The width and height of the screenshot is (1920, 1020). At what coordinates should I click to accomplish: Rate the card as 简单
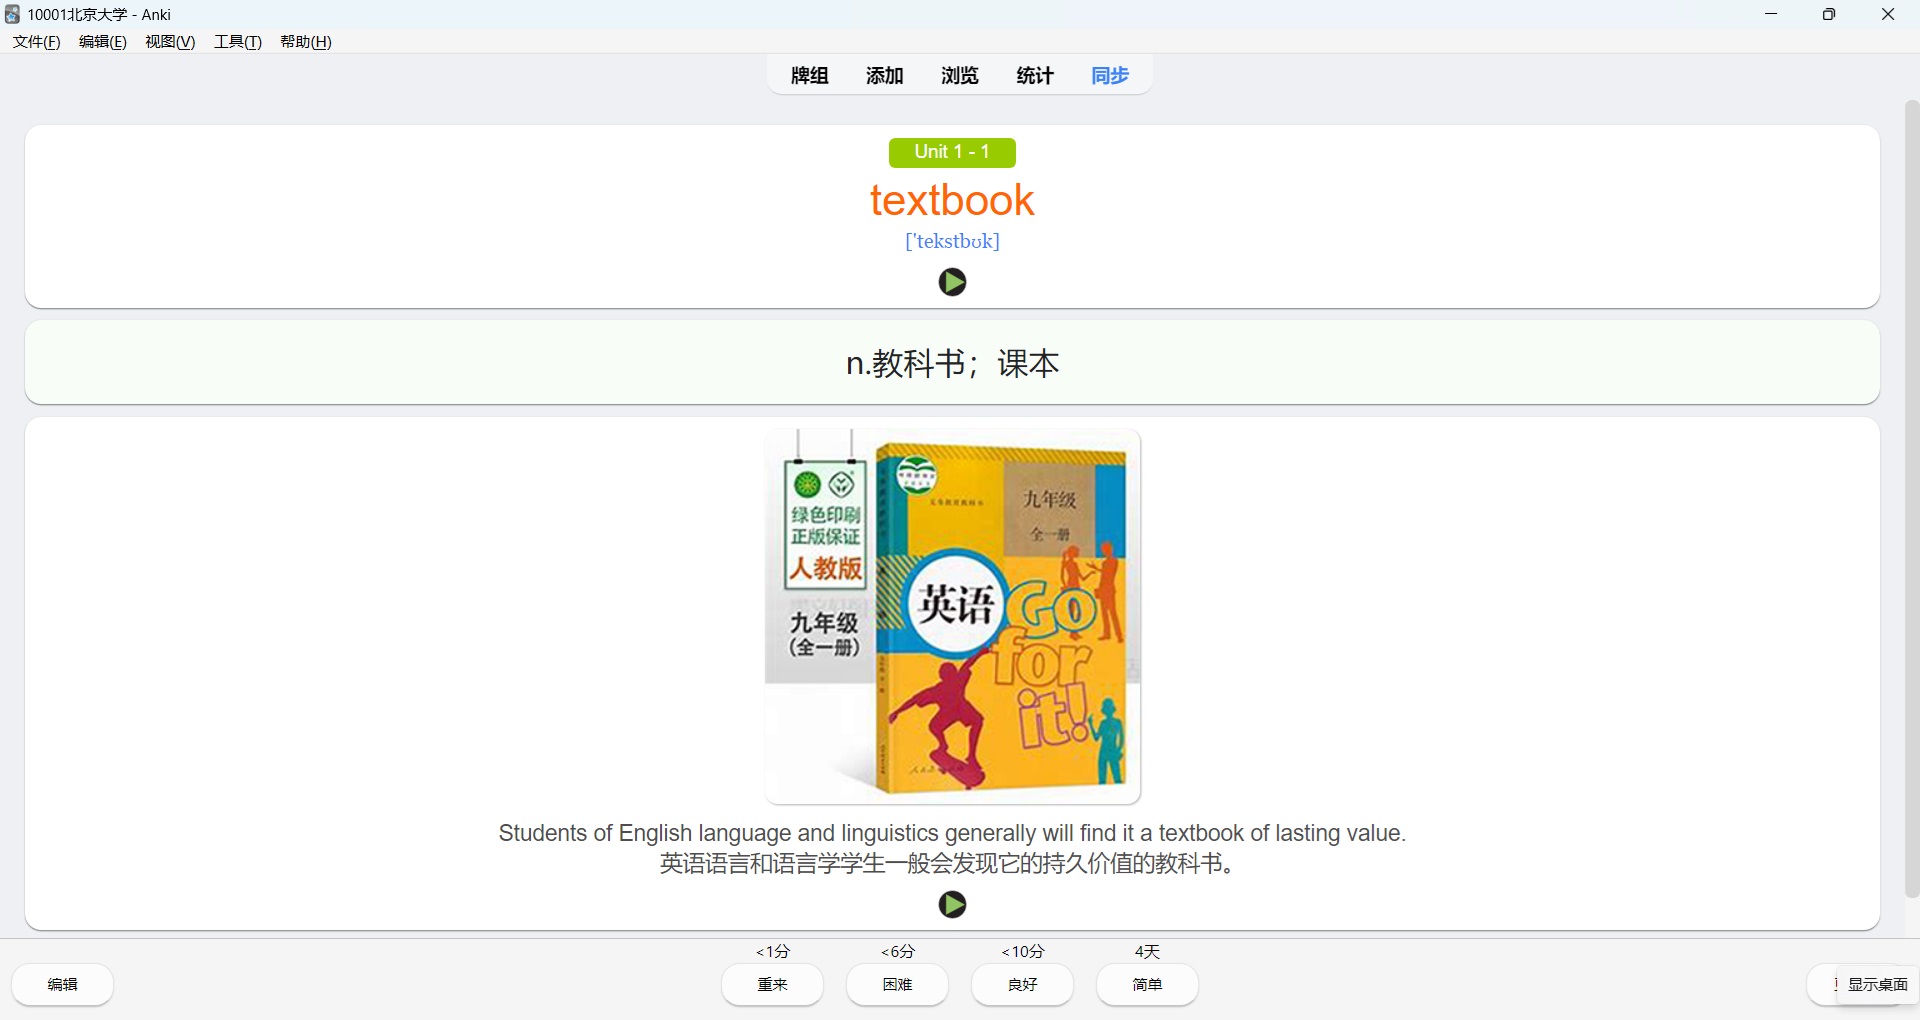coord(1148,985)
